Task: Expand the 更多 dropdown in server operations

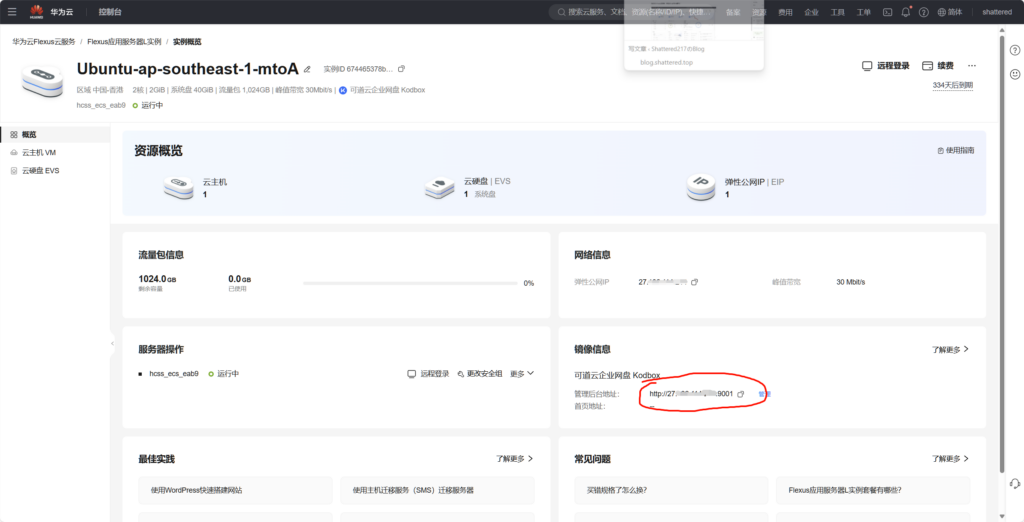Action: tap(522, 374)
